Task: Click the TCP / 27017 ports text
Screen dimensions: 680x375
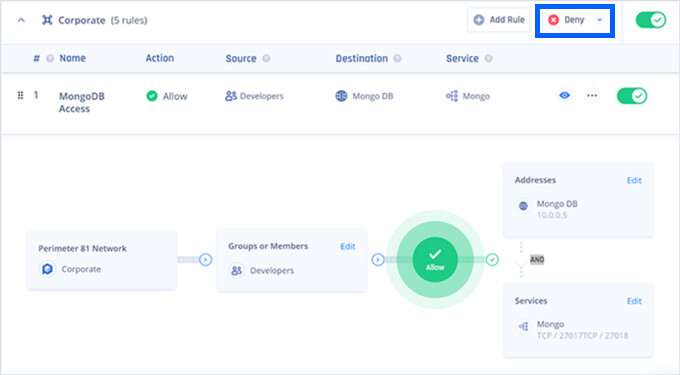Action: tap(582, 336)
